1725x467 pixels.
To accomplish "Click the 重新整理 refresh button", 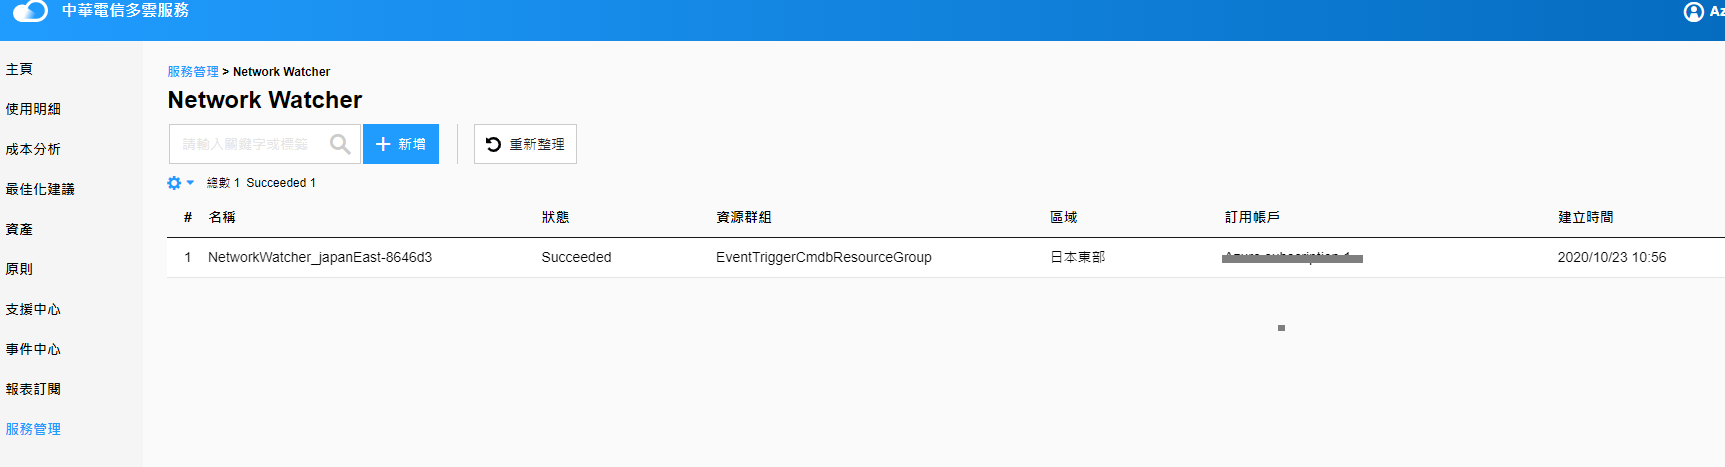I will pos(525,144).
